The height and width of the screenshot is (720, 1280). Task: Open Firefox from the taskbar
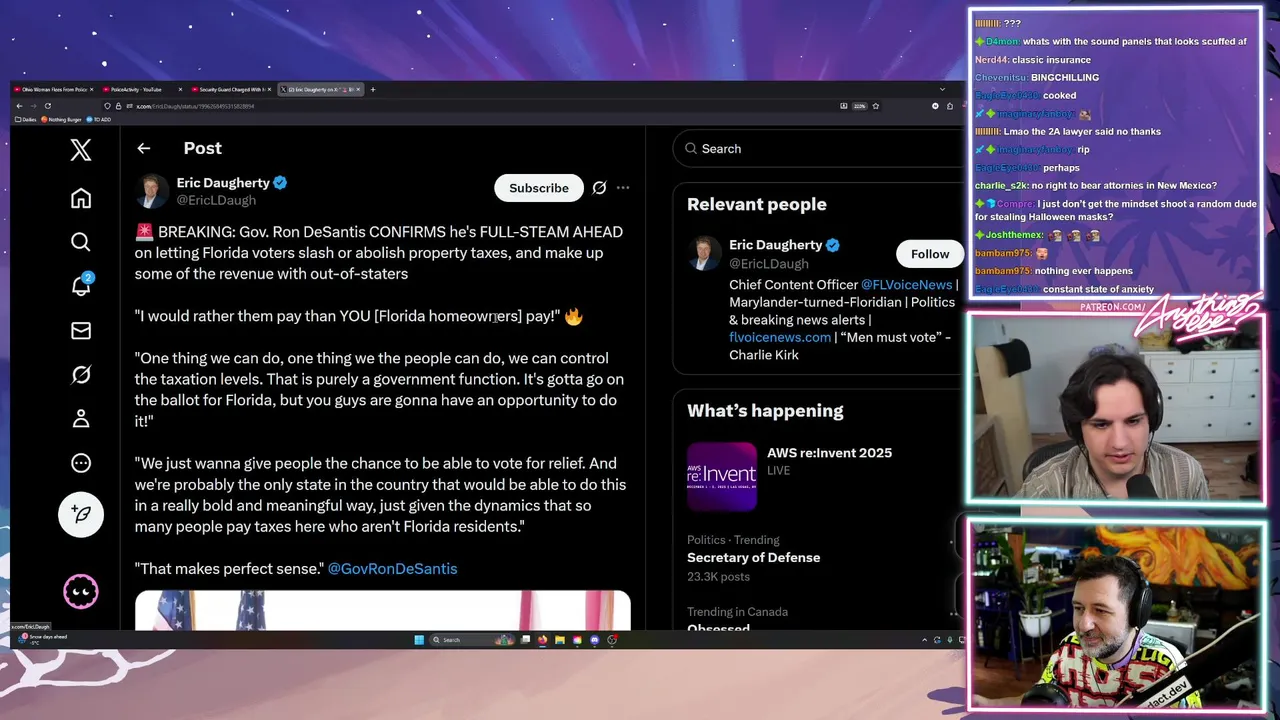pos(543,640)
